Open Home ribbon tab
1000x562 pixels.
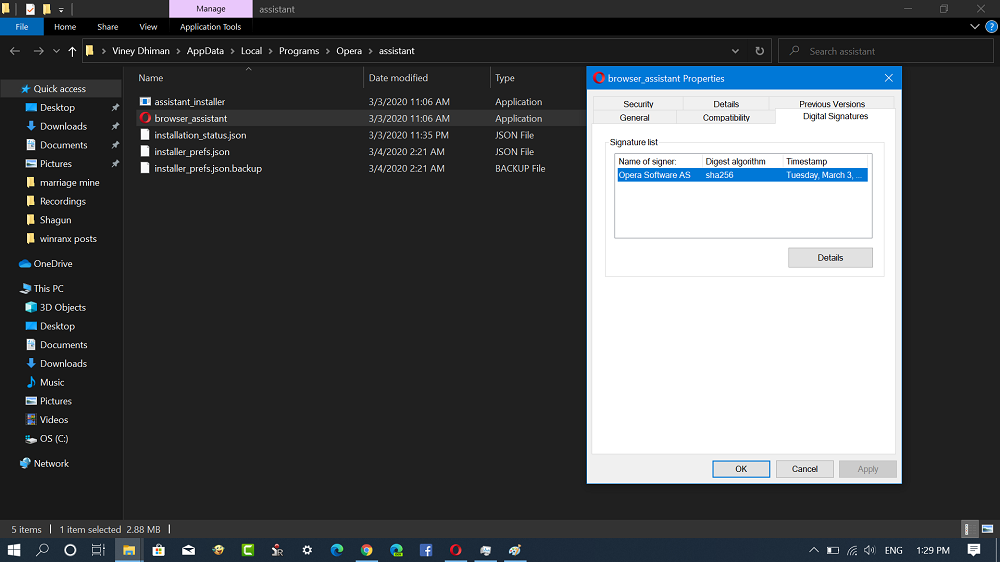65,27
